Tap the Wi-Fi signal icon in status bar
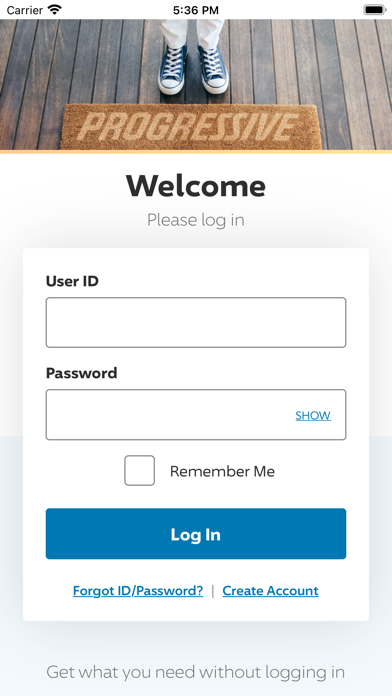This screenshot has width=392, height=696. pyautogui.click(x=55, y=10)
